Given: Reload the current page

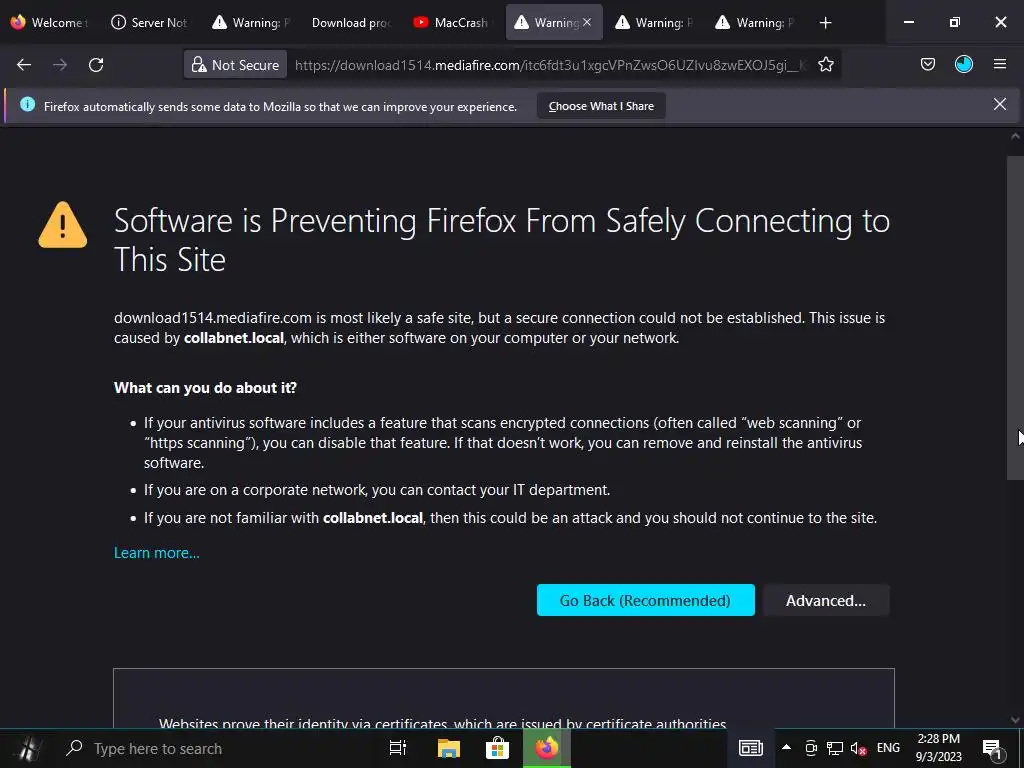Looking at the screenshot, I should pyautogui.click(x=96, y=65).
